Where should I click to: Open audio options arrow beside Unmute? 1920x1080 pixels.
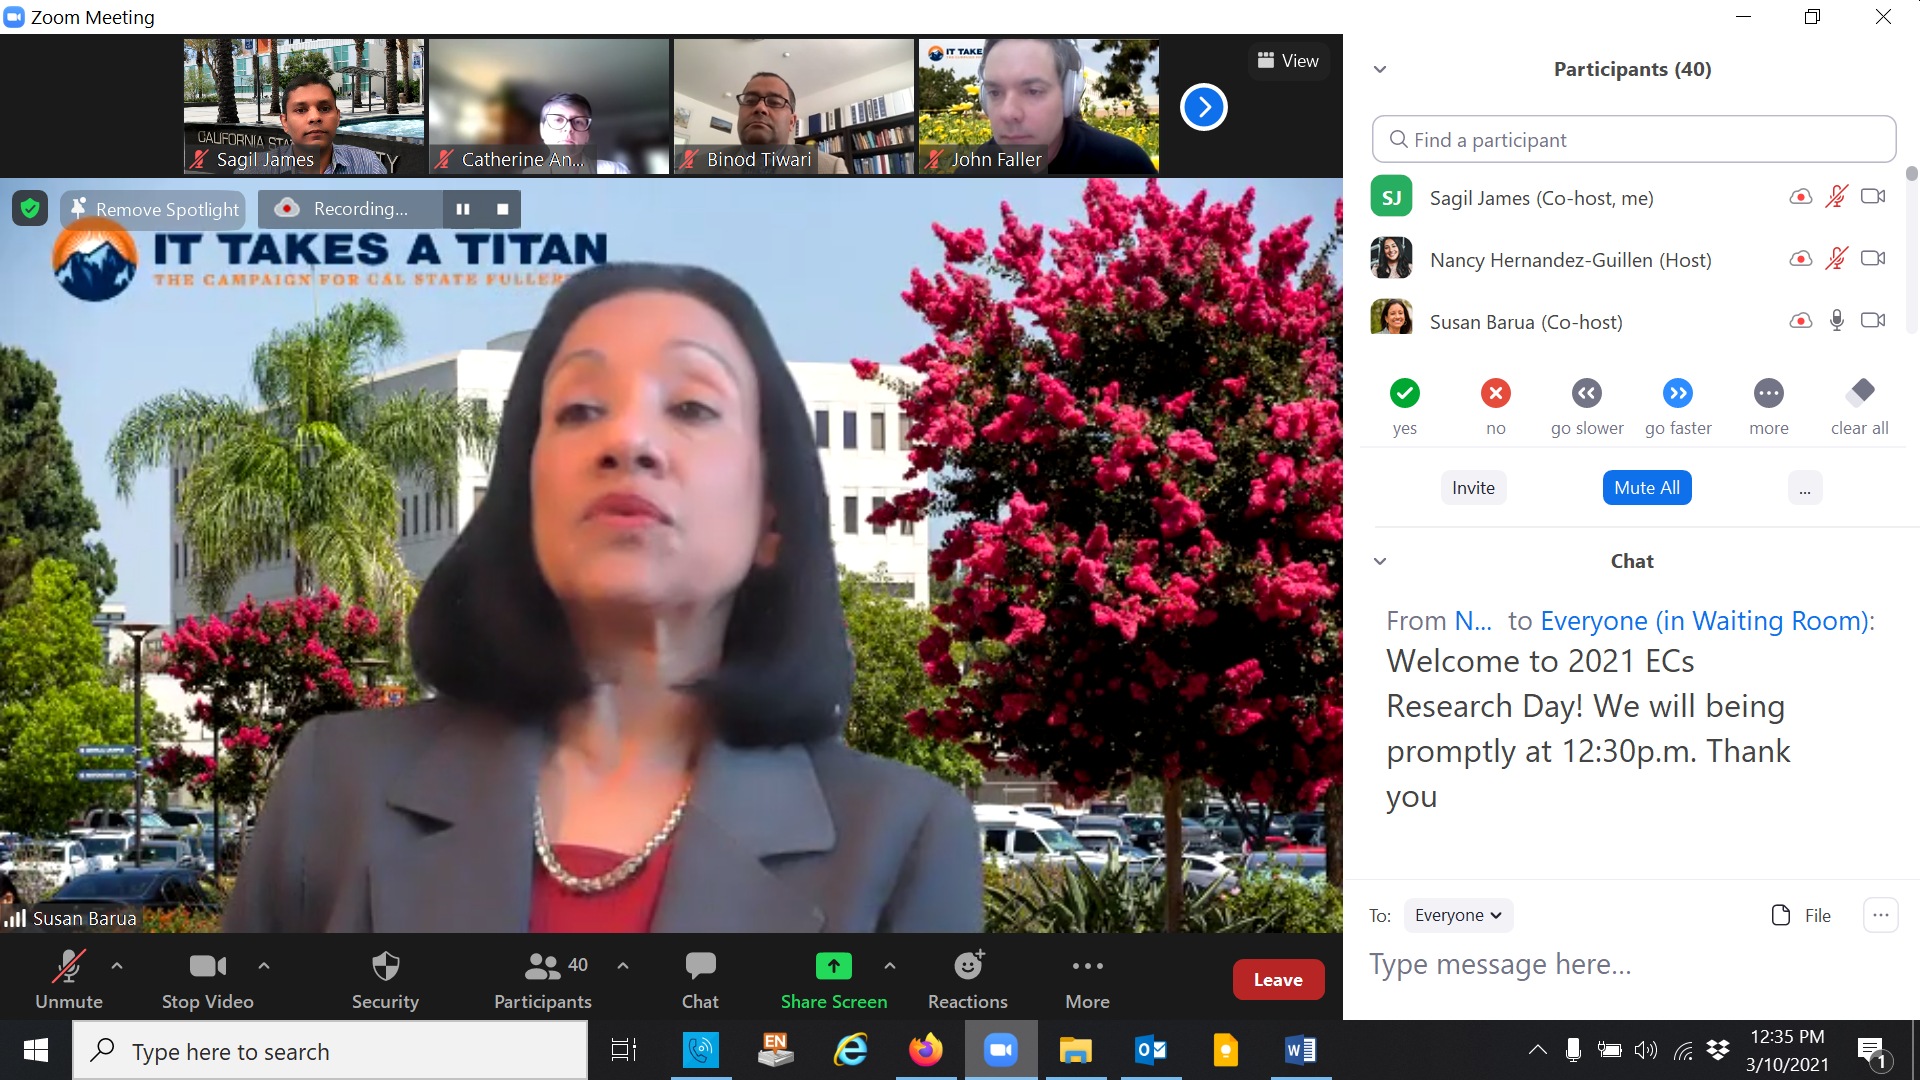pos(117,966)
